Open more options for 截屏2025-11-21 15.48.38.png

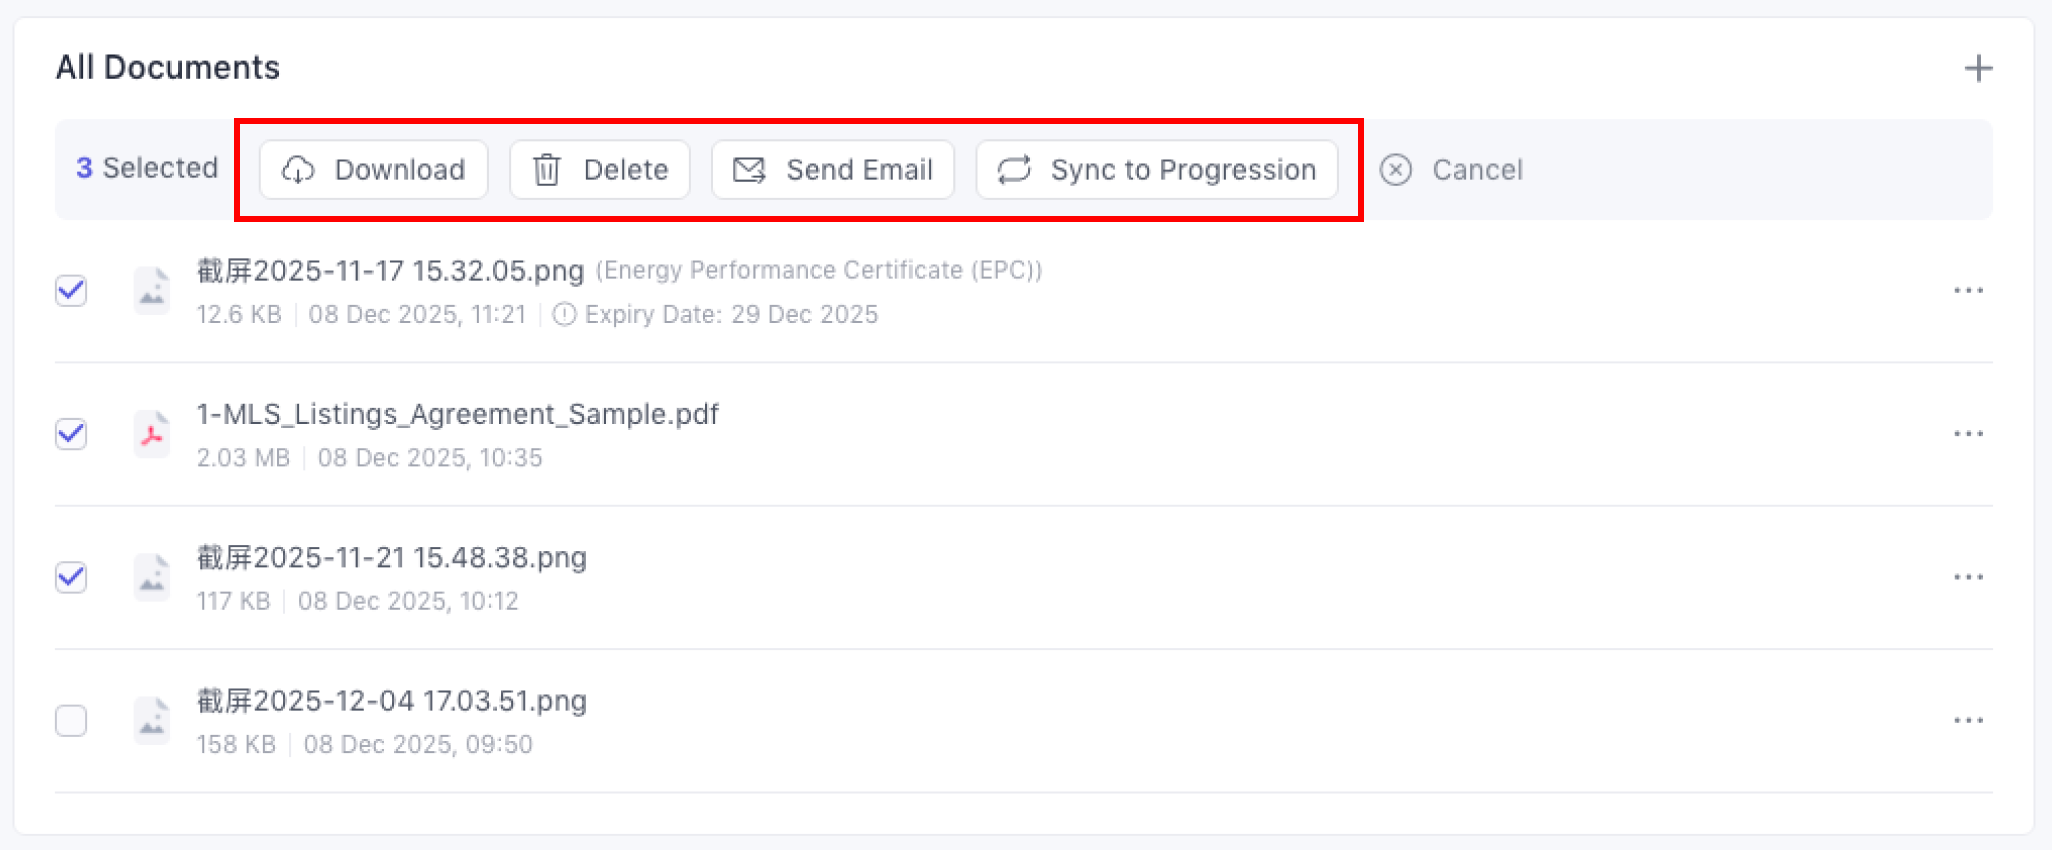click(x=1968, y=578)
